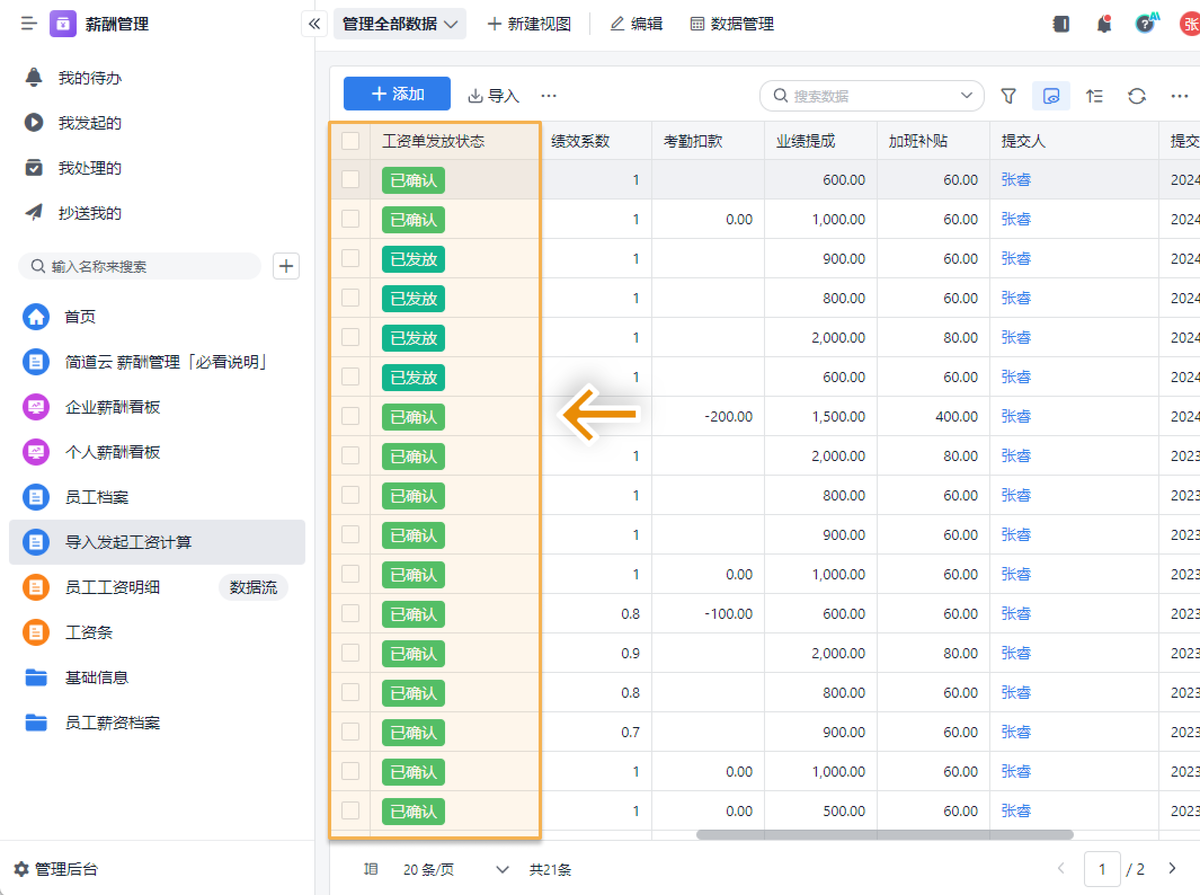Click the blue 添加 button
Image resolution: width=1200 pixels, height=895 pixels.
click(x=397, y=94)
